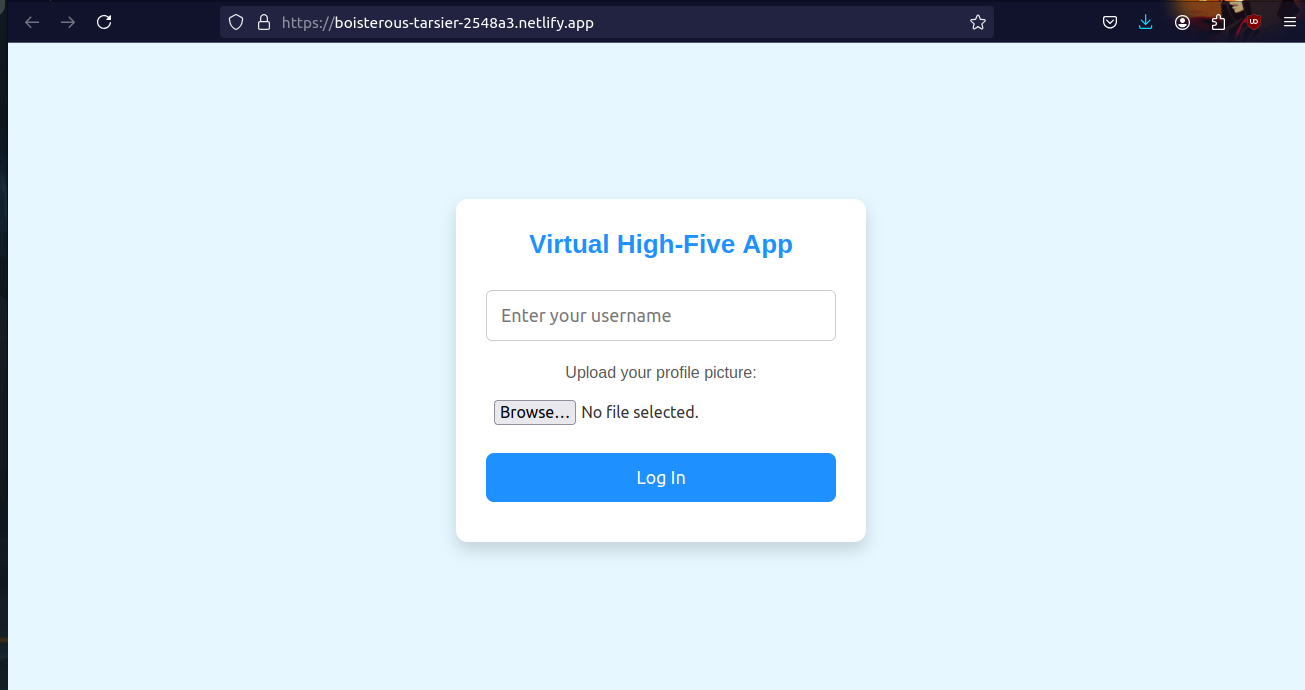Open the Firefox account menu

tap(1182, 22)
